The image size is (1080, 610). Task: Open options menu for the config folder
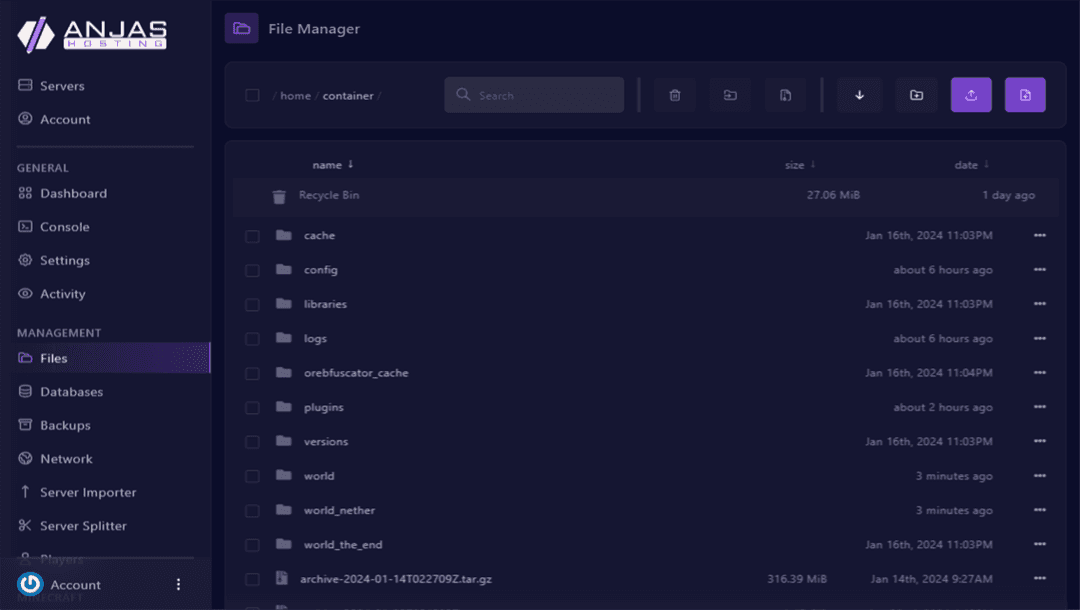point(1039,270)
